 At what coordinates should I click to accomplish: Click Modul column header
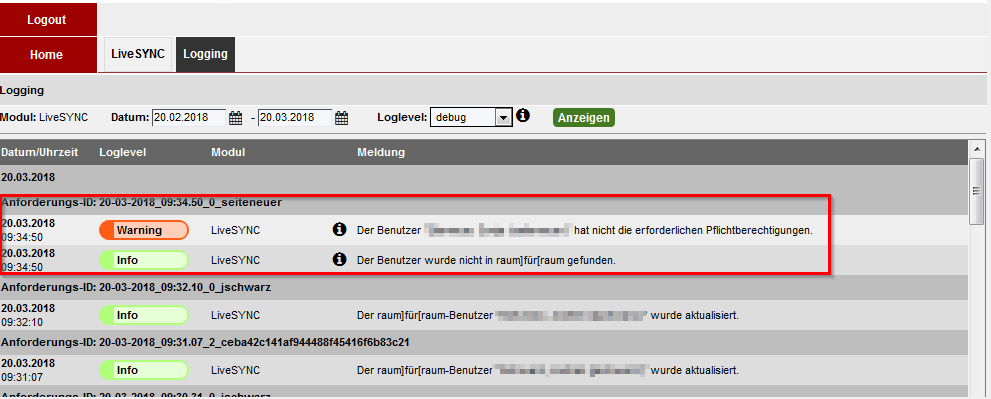(x=228, y=152)
